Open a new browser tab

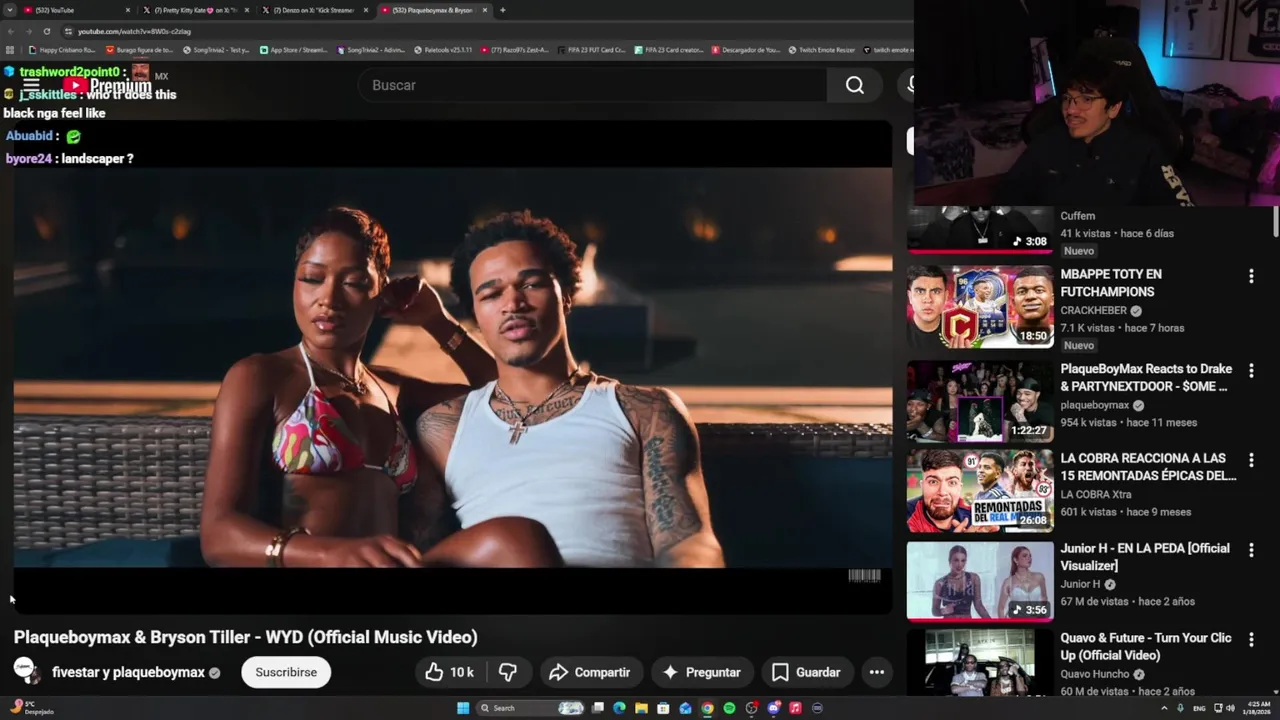tap(502, 10)
